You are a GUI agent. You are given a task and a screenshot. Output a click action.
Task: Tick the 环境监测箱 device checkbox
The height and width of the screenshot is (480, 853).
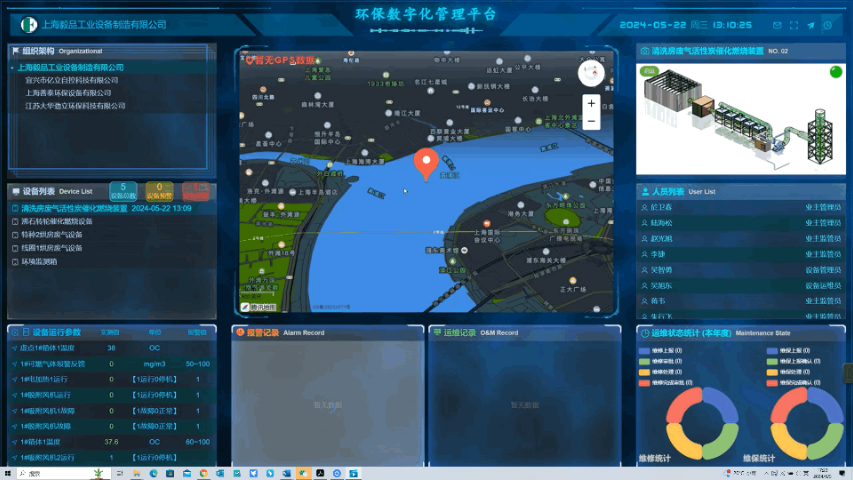click(15, 261)
